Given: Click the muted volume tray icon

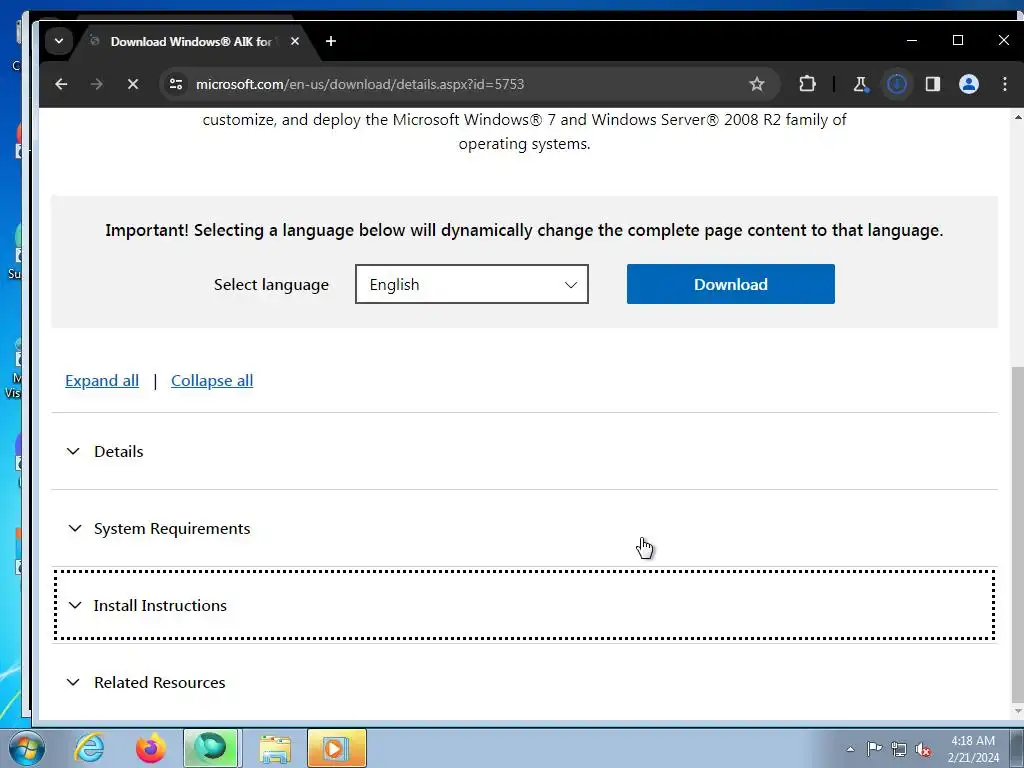Looking at the screenshot, I should tap(923, 749).
